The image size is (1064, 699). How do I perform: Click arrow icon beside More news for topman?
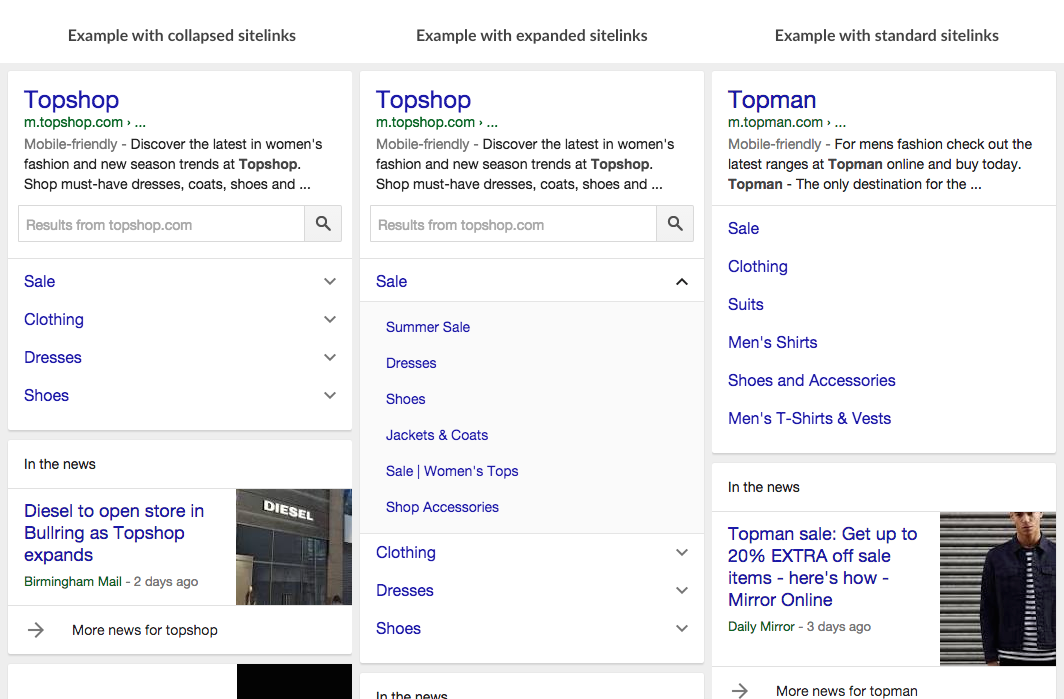(740, 690)
